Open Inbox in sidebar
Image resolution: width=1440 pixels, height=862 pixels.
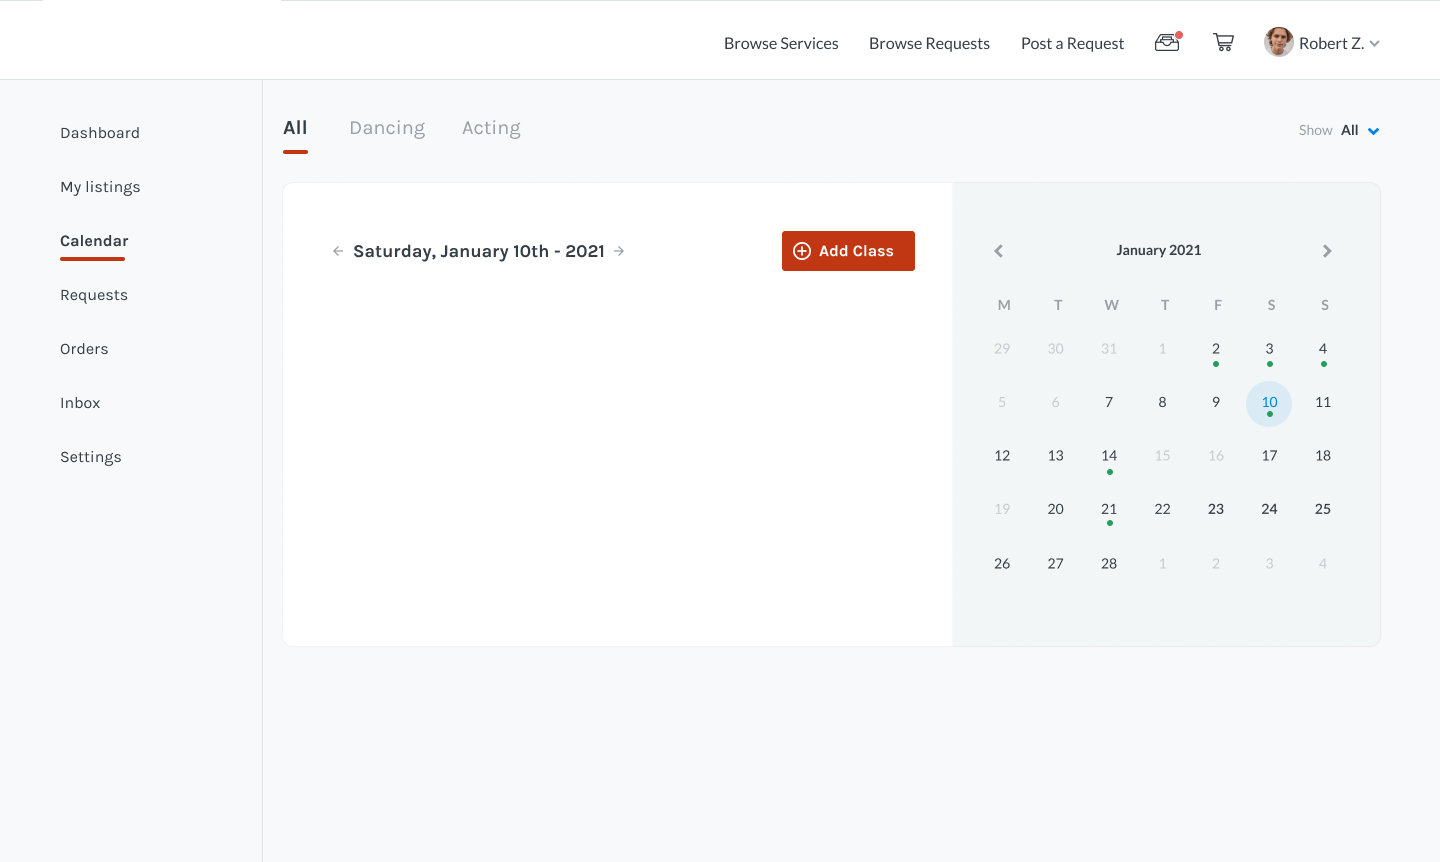80,403
